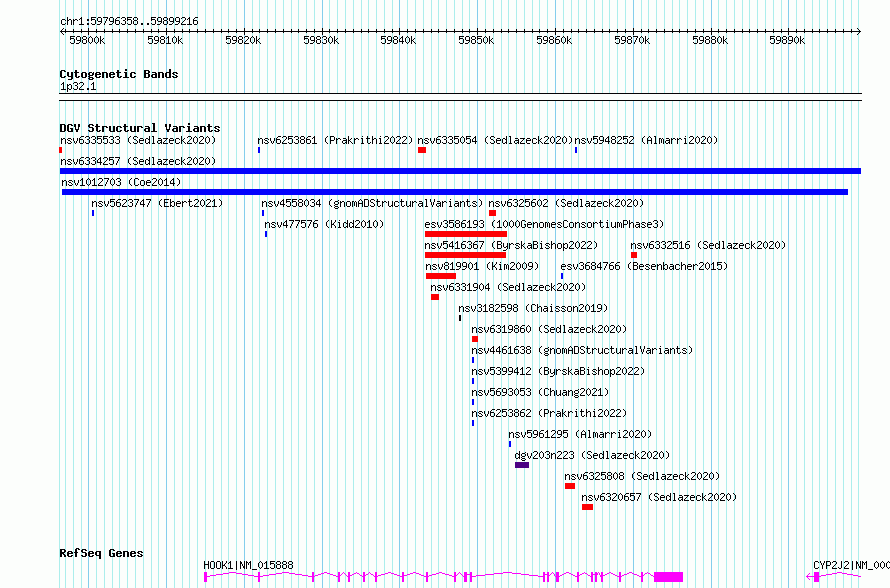Open nsv6319860 (Sedlazeck2020) variant label
The width and height of the screenshot is (890, 588).
tap(549, 329)
